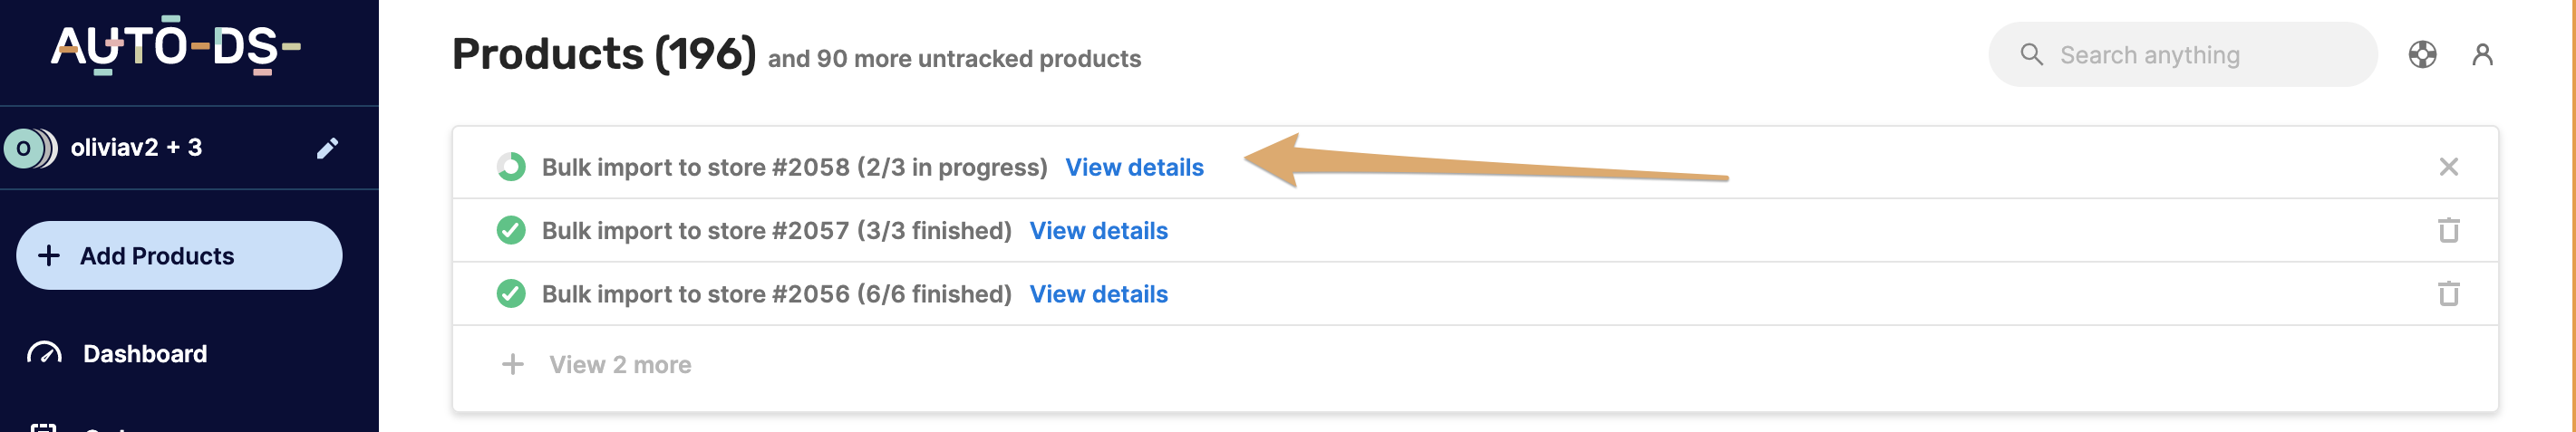Open the user account icon
The width and height of the screenshot is (2576, 432).
click(2482, 54)
